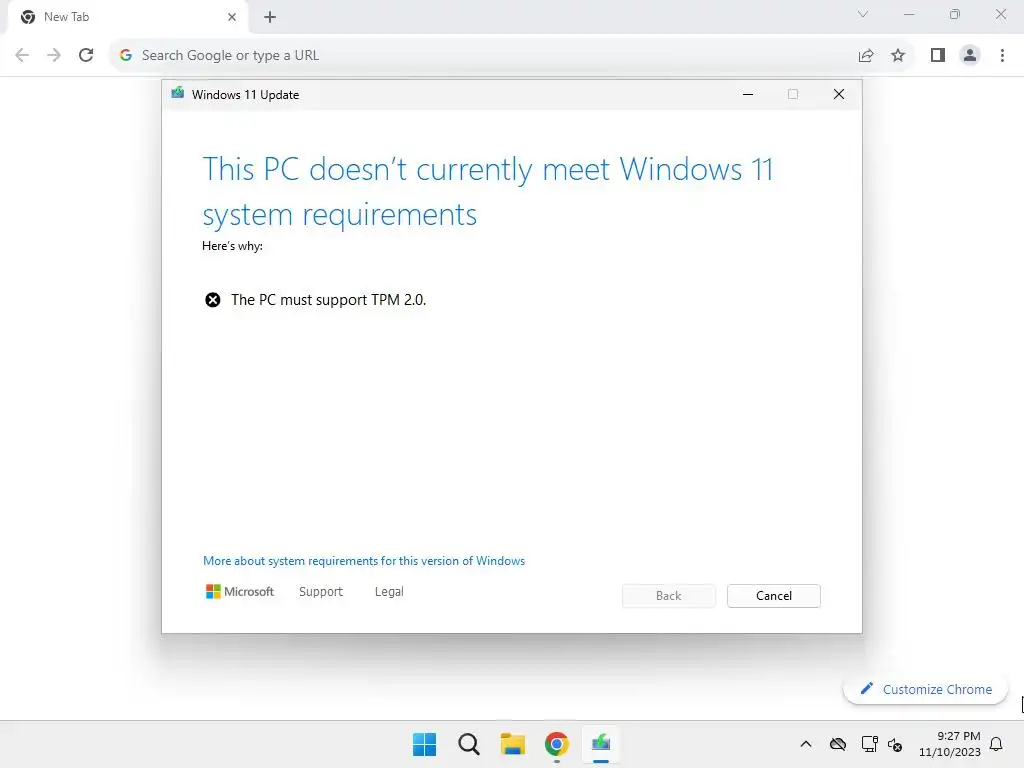This screenshot has width=1024, height=768.
Task: Click the Microsoft logo
Action: [x=240, y=592]
